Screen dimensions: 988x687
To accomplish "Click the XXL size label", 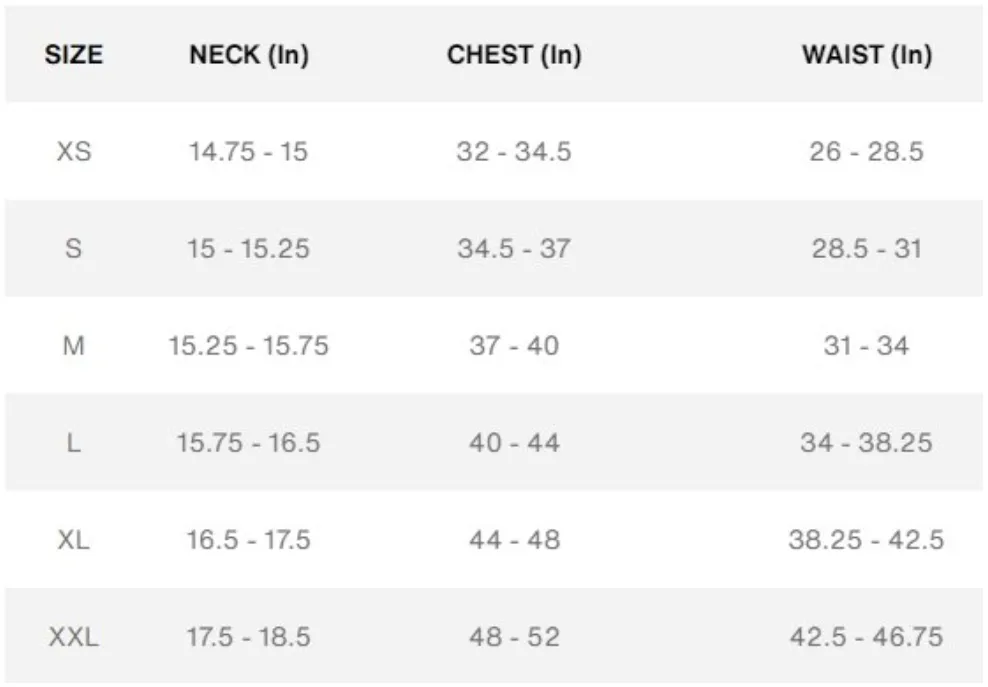I will [x=74, y=637].
